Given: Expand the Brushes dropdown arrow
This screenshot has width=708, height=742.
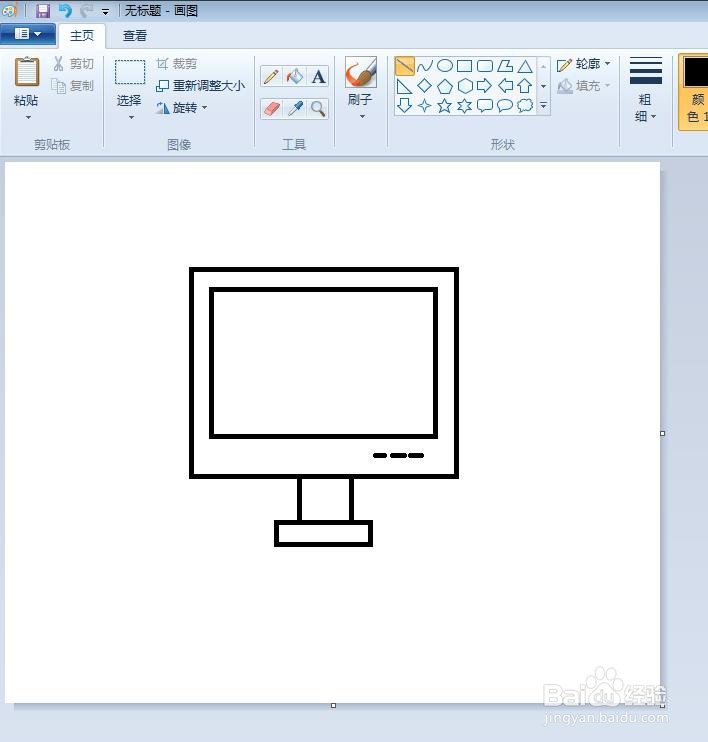Looking at the screenshot, I should [362, 116].
